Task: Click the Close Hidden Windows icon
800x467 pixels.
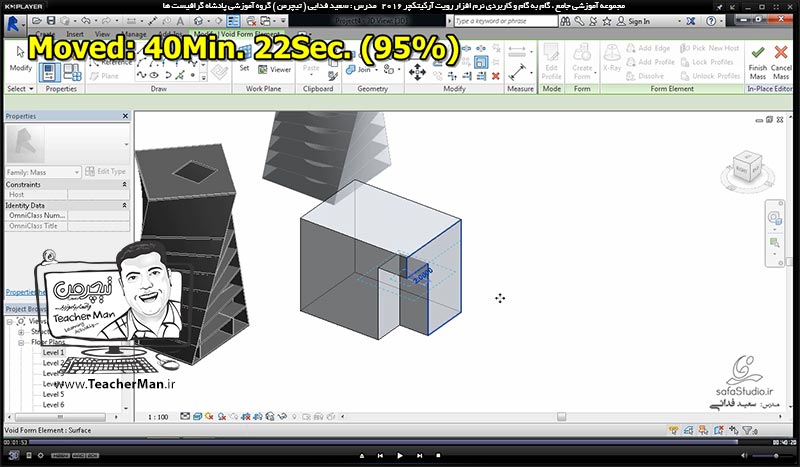Action: pos(251,21)
